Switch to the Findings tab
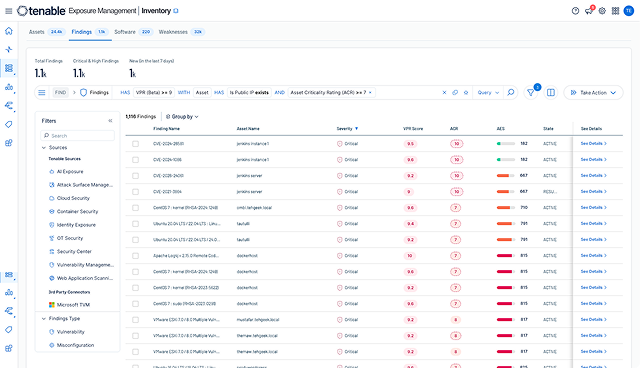The width and height of the screenshot is (640, 368). [90, 32]
